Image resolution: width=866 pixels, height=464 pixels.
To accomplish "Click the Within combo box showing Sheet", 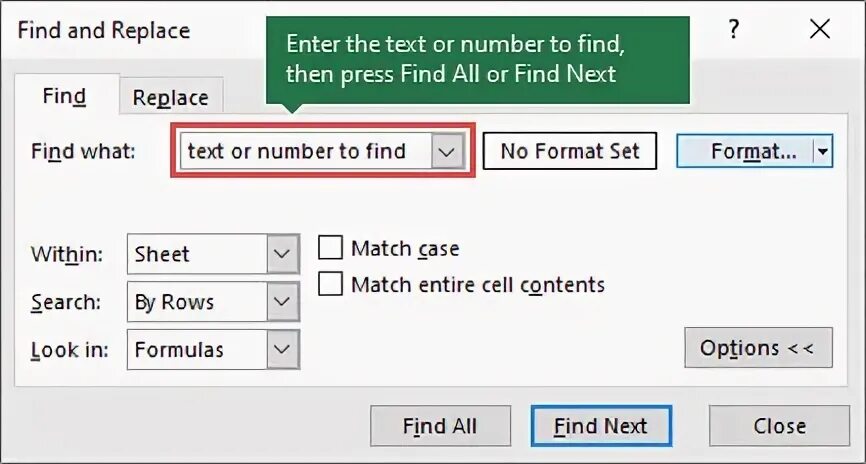I will [x=197, y=254].
